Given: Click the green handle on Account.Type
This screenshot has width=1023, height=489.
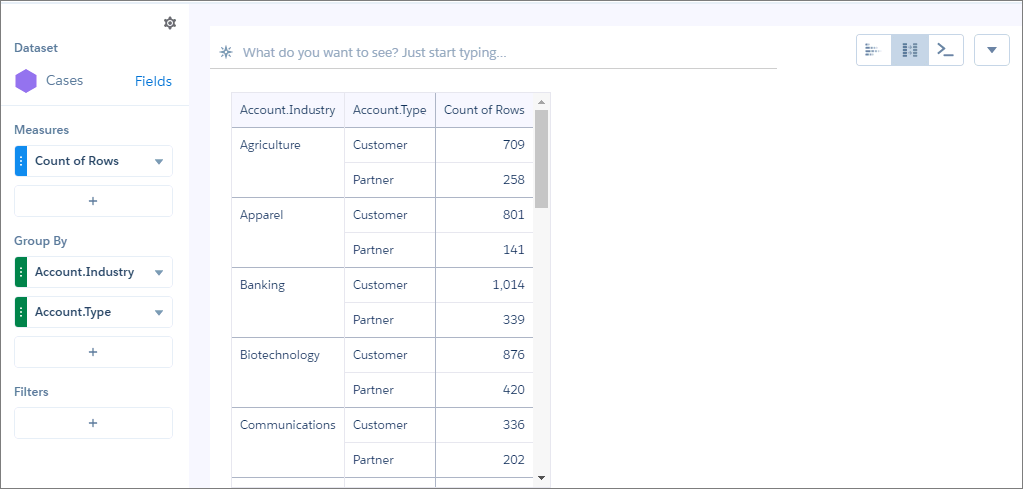Looking at the screenshot, I should (21, 312).
